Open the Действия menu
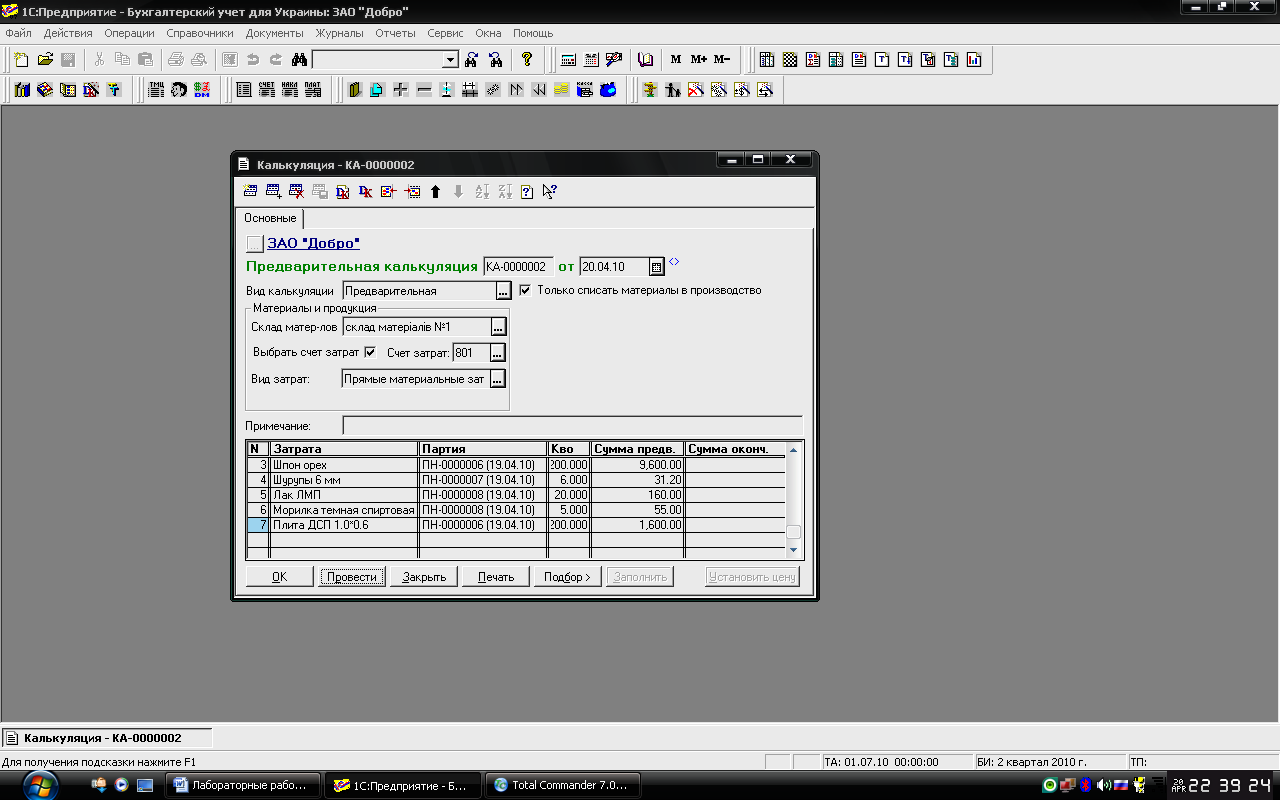This screenshot has height=800, width=1280. click(x=68, y=33)
